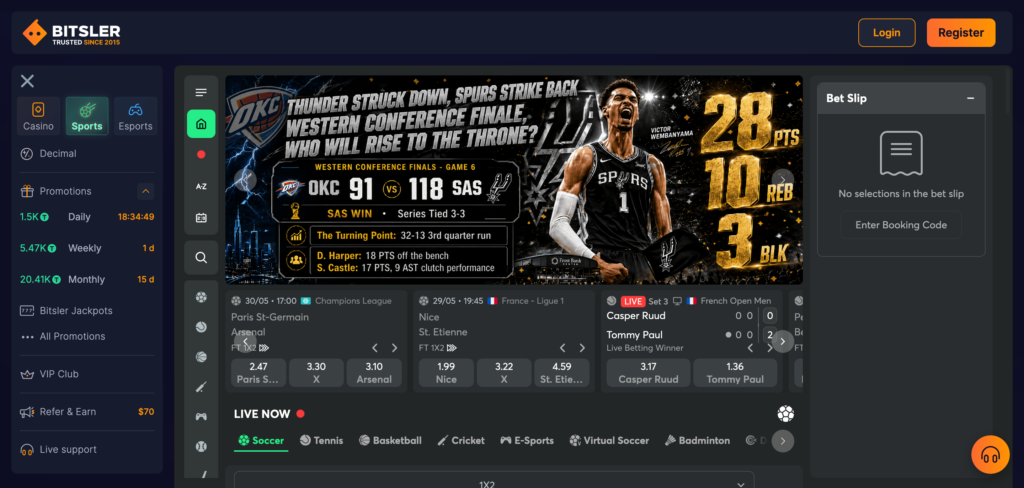This screenshot has height=488, width=1024.
Task: Select the Virtual Soccer live tab
Action: 609,441
